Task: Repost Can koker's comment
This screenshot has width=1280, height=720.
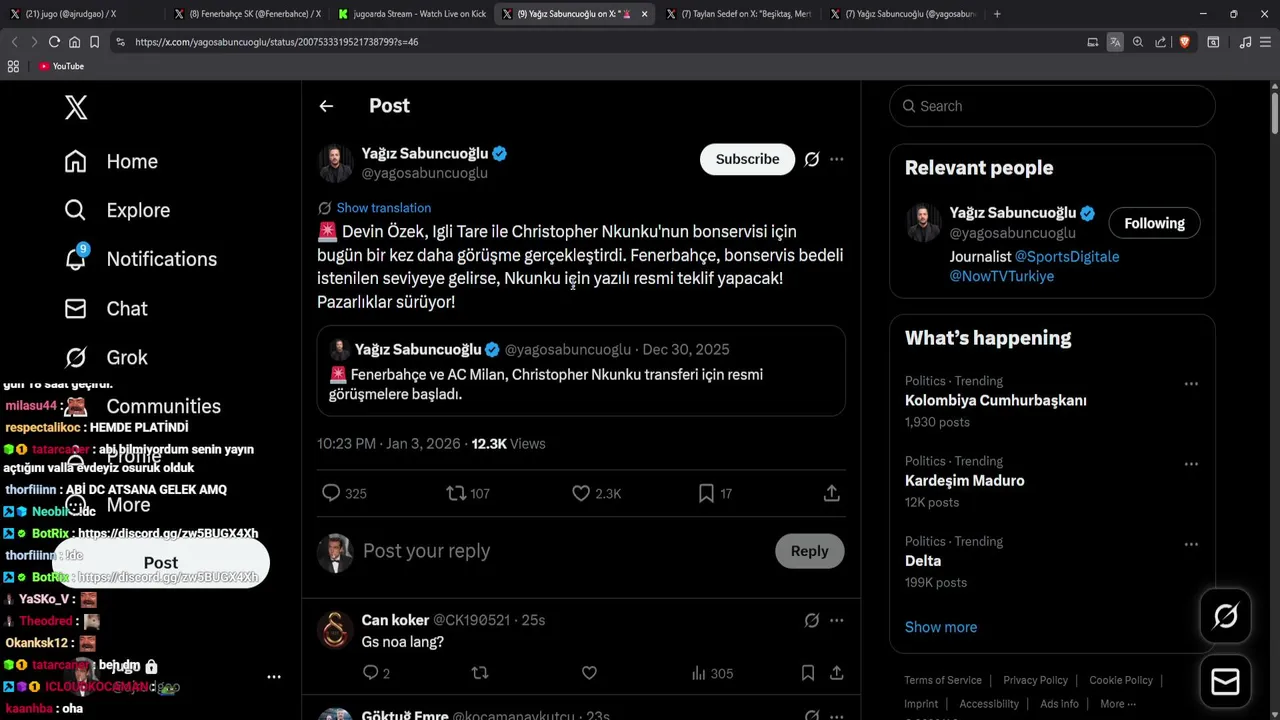Action: point(480,673)
